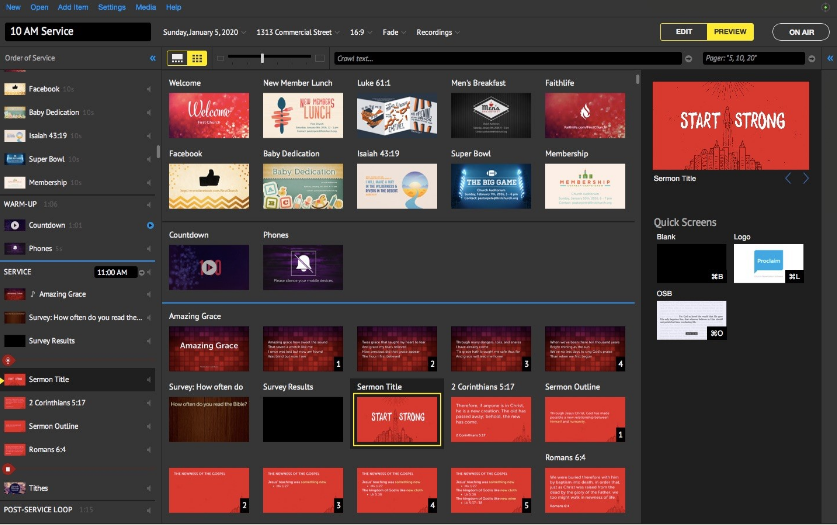Toggle ON AIR
837x525 pixels.
pyautogui.click(x=801, y=32)
